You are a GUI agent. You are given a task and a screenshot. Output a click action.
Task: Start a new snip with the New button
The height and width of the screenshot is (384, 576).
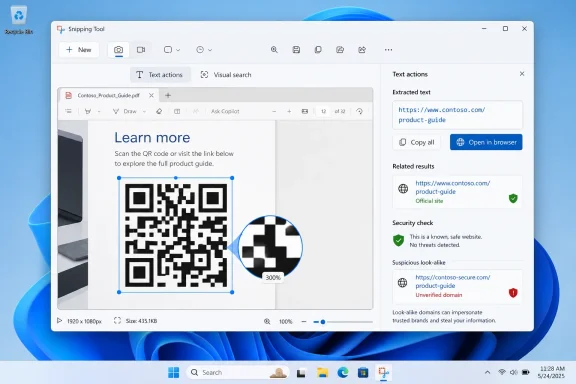(x=79, y=50)
